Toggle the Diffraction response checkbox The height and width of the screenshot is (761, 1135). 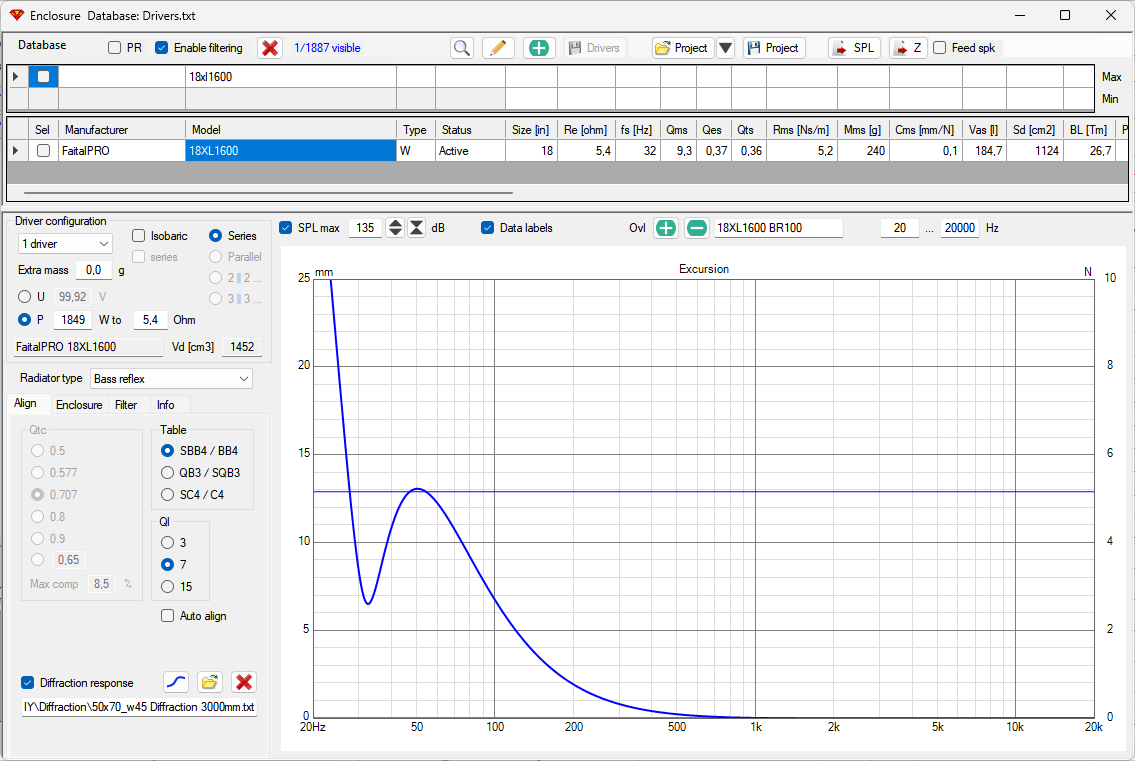[x=28, y=683]
